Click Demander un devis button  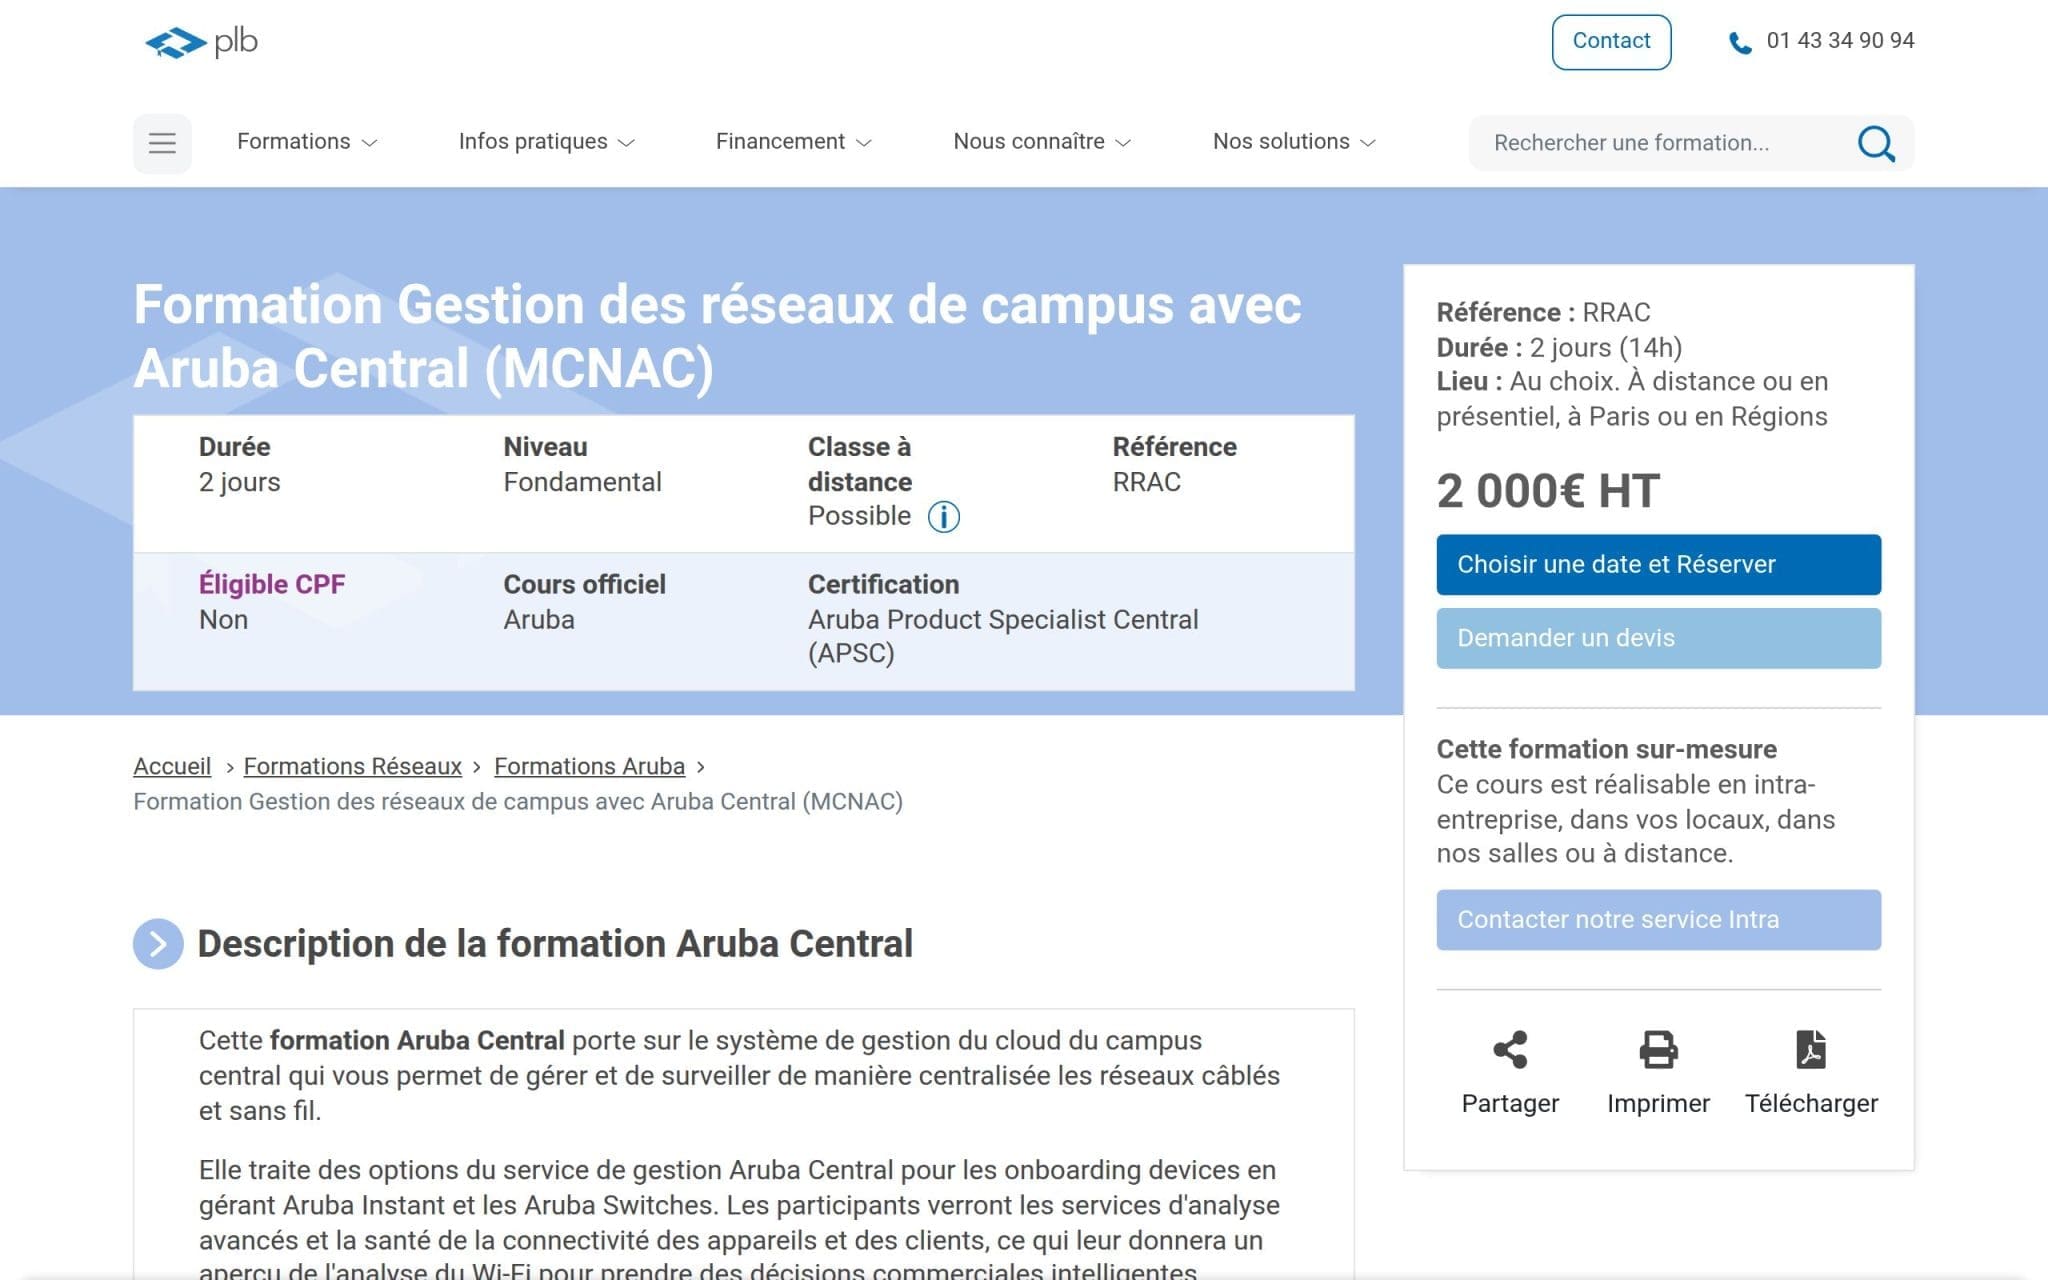1658,638
